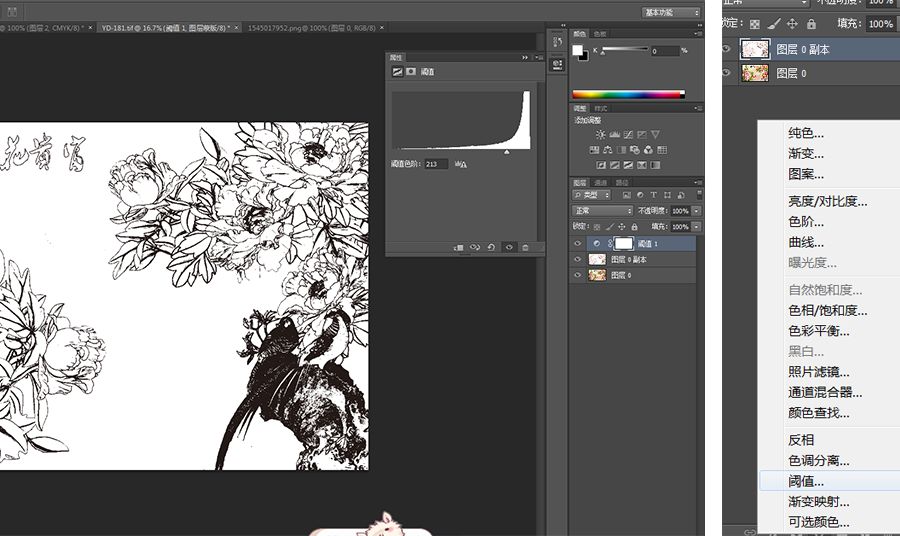
Task: Click the auto-calculate histogram warning icon
Action: click(461, 164)
